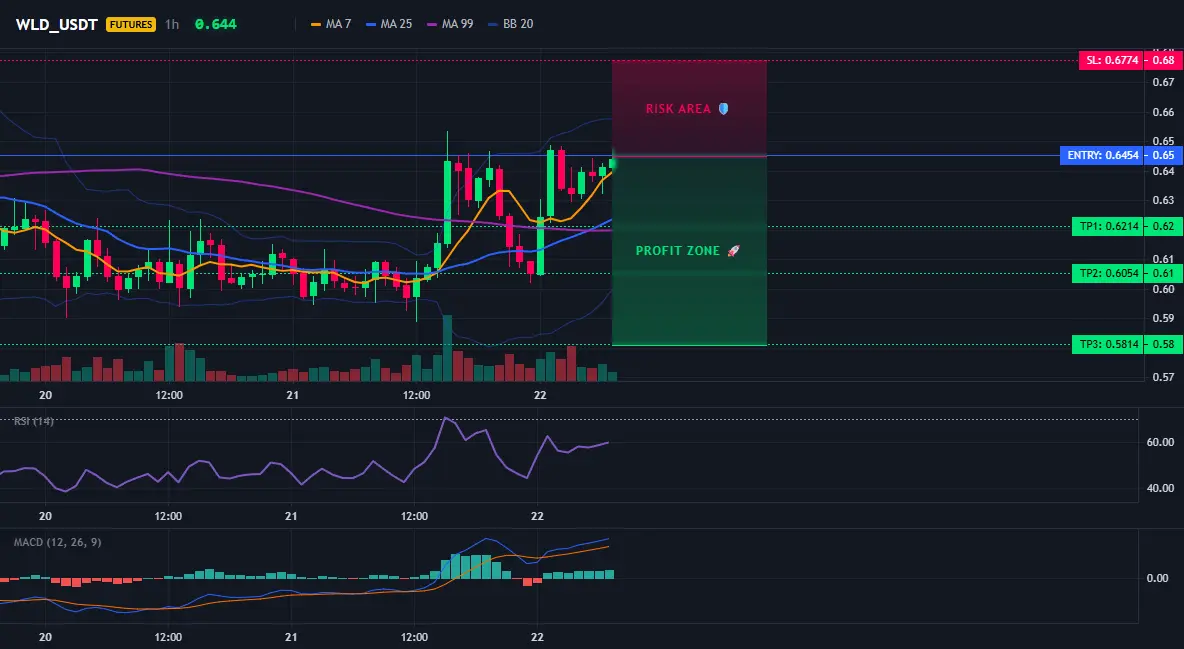Image resolution: width=1184 pixels, height=649 pixels.
Task: Toggle the MA 7 legend entry
Action: pyautogui.click(x=331, y=24)
